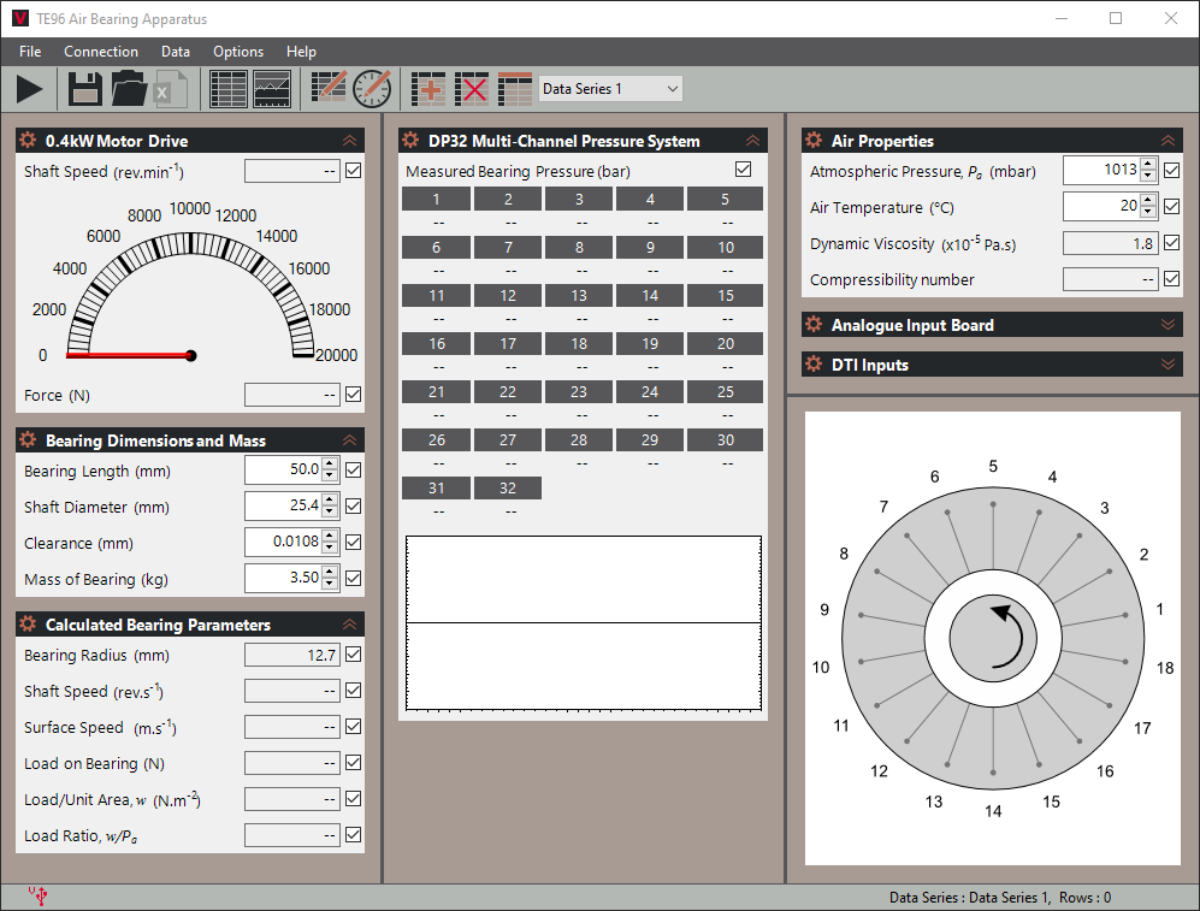Click gear icon of 0.4kW Motor Drive panel

click(x=28, y=141)
